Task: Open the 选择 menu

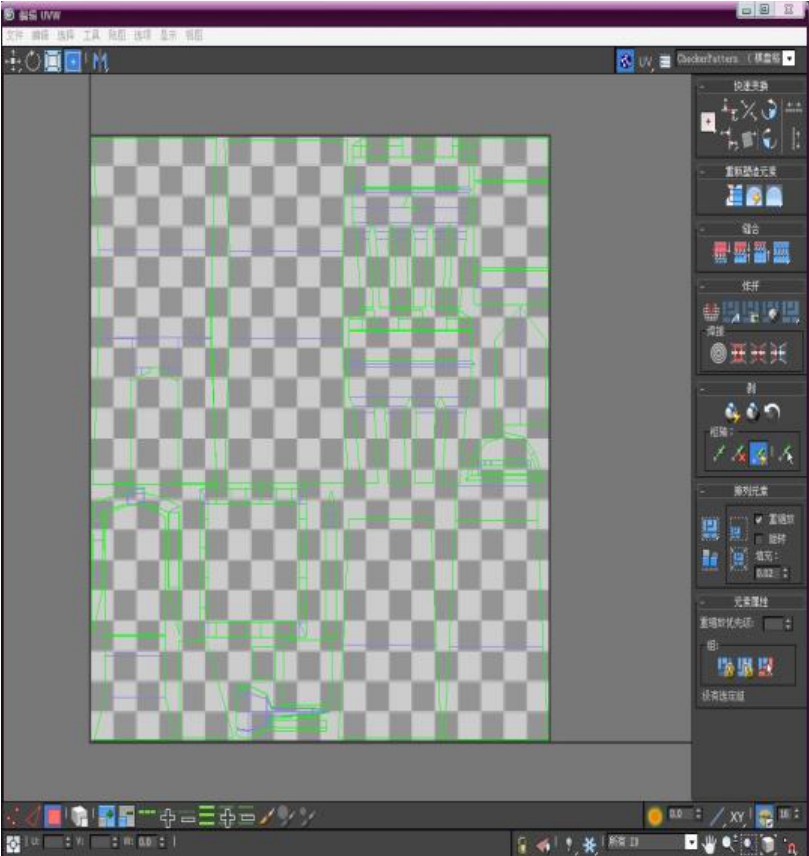Action: pos(66,35)
